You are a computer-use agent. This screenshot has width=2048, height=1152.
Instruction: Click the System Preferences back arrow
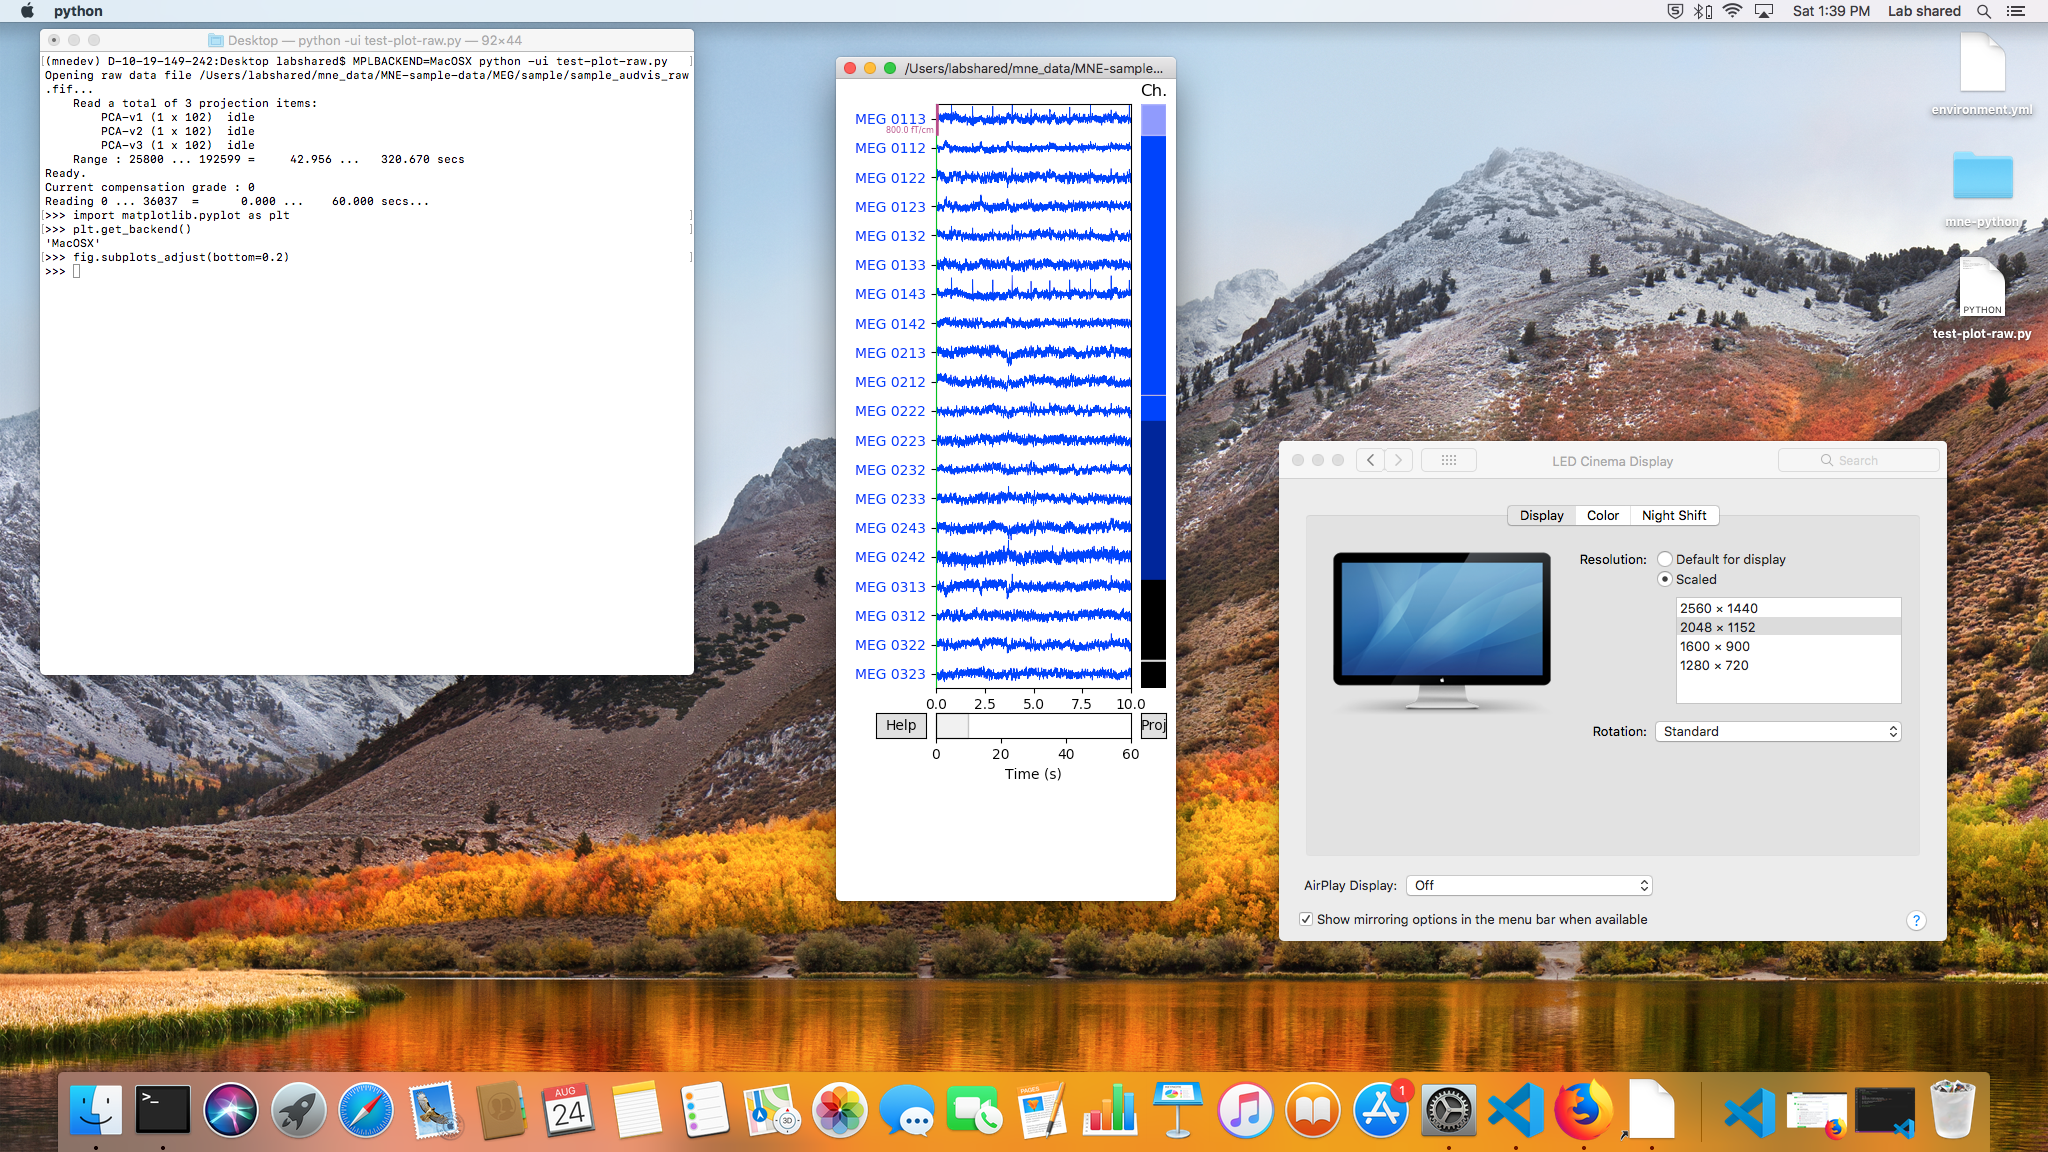(1370, 460)
